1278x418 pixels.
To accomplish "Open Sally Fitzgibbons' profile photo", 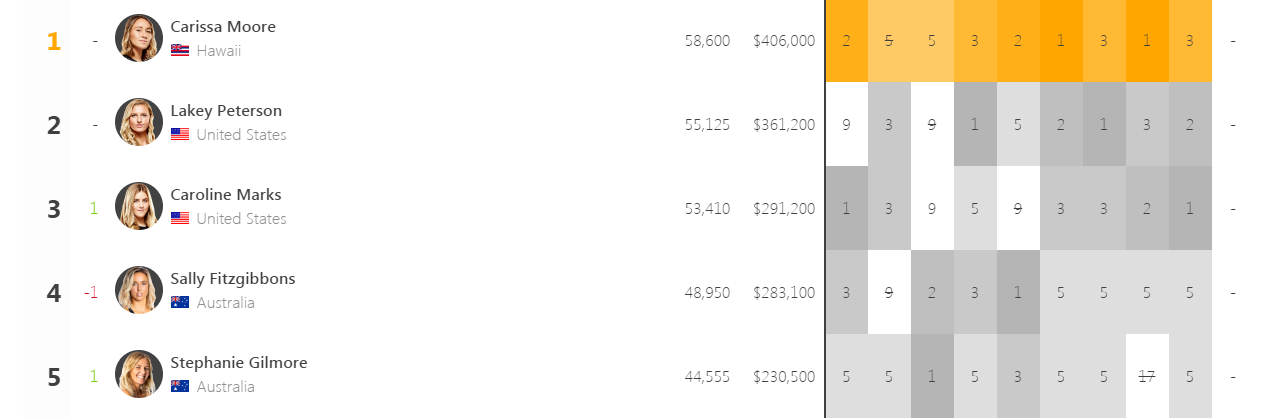I will (139, 290).
